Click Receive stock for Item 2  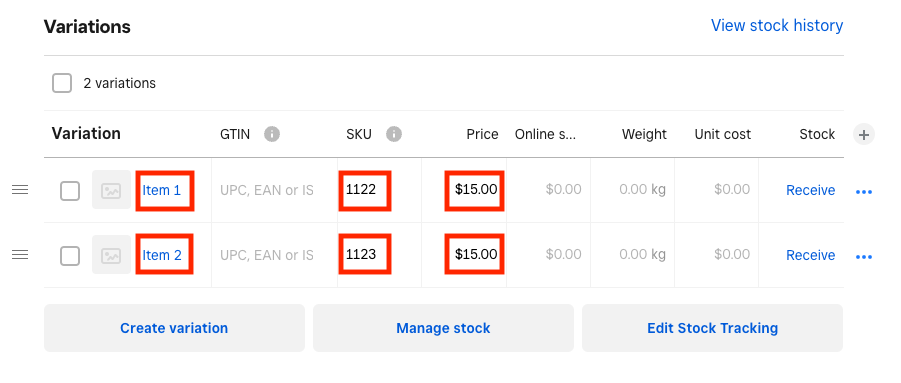[810, 255]
